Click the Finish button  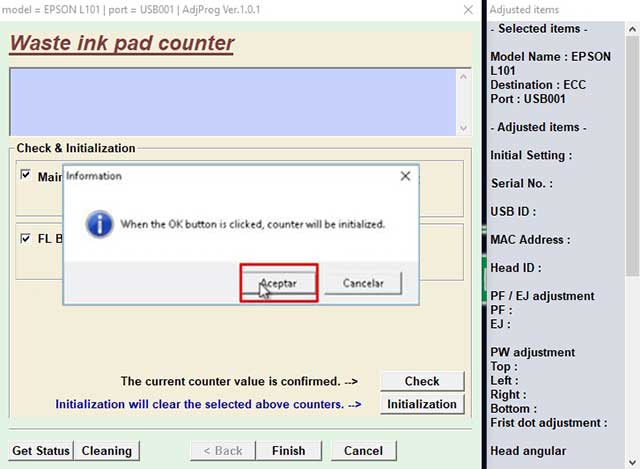[289, 451]
